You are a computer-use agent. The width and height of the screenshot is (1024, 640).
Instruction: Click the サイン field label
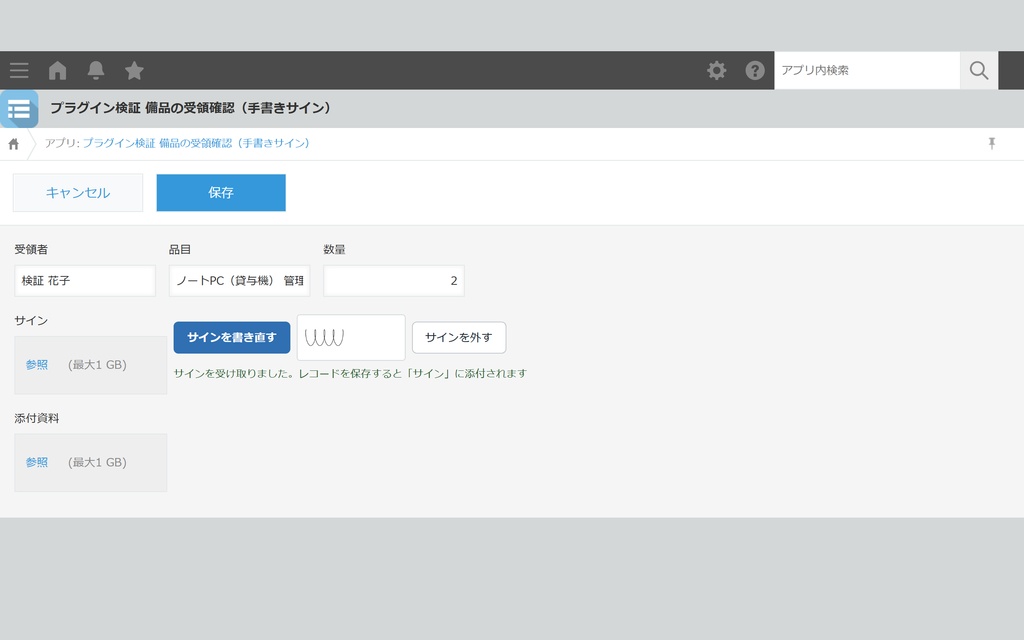click(x=31, y=321)
